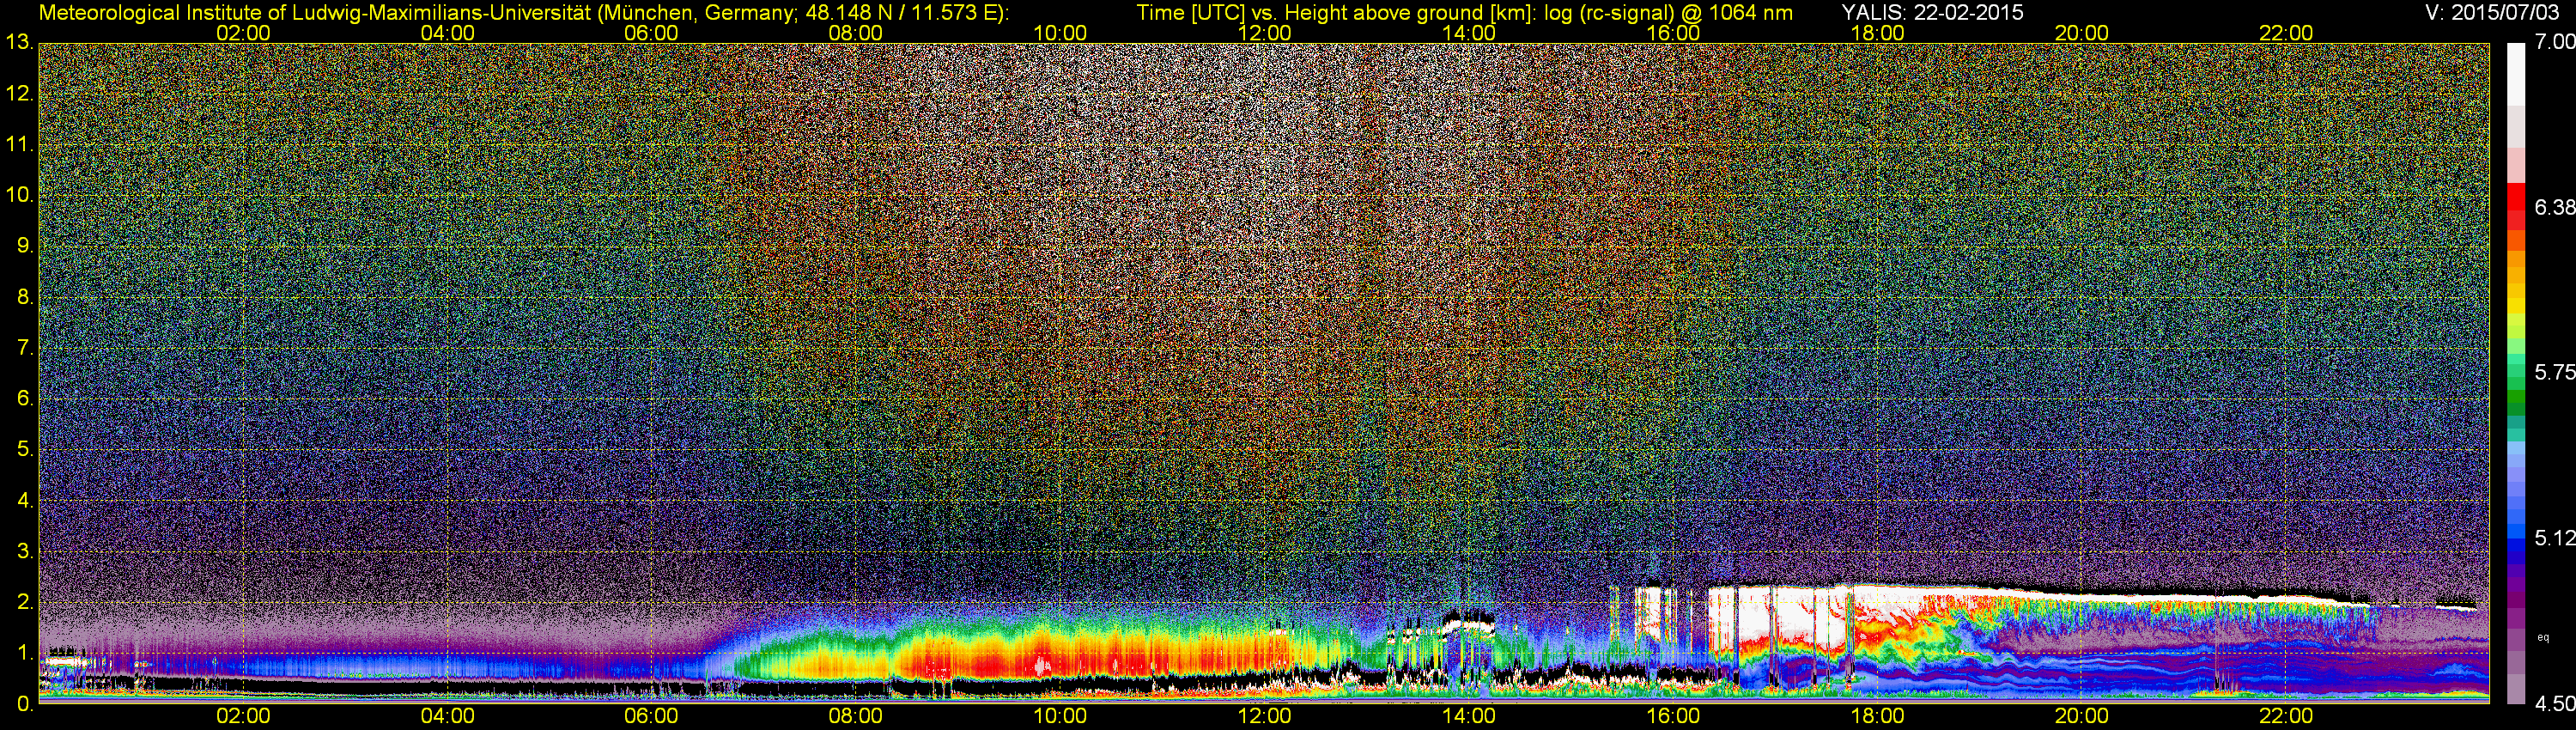
Task: Click the small 'eq' label beside the color bar
Action: pyautogui.click(x=2543, y=637)
